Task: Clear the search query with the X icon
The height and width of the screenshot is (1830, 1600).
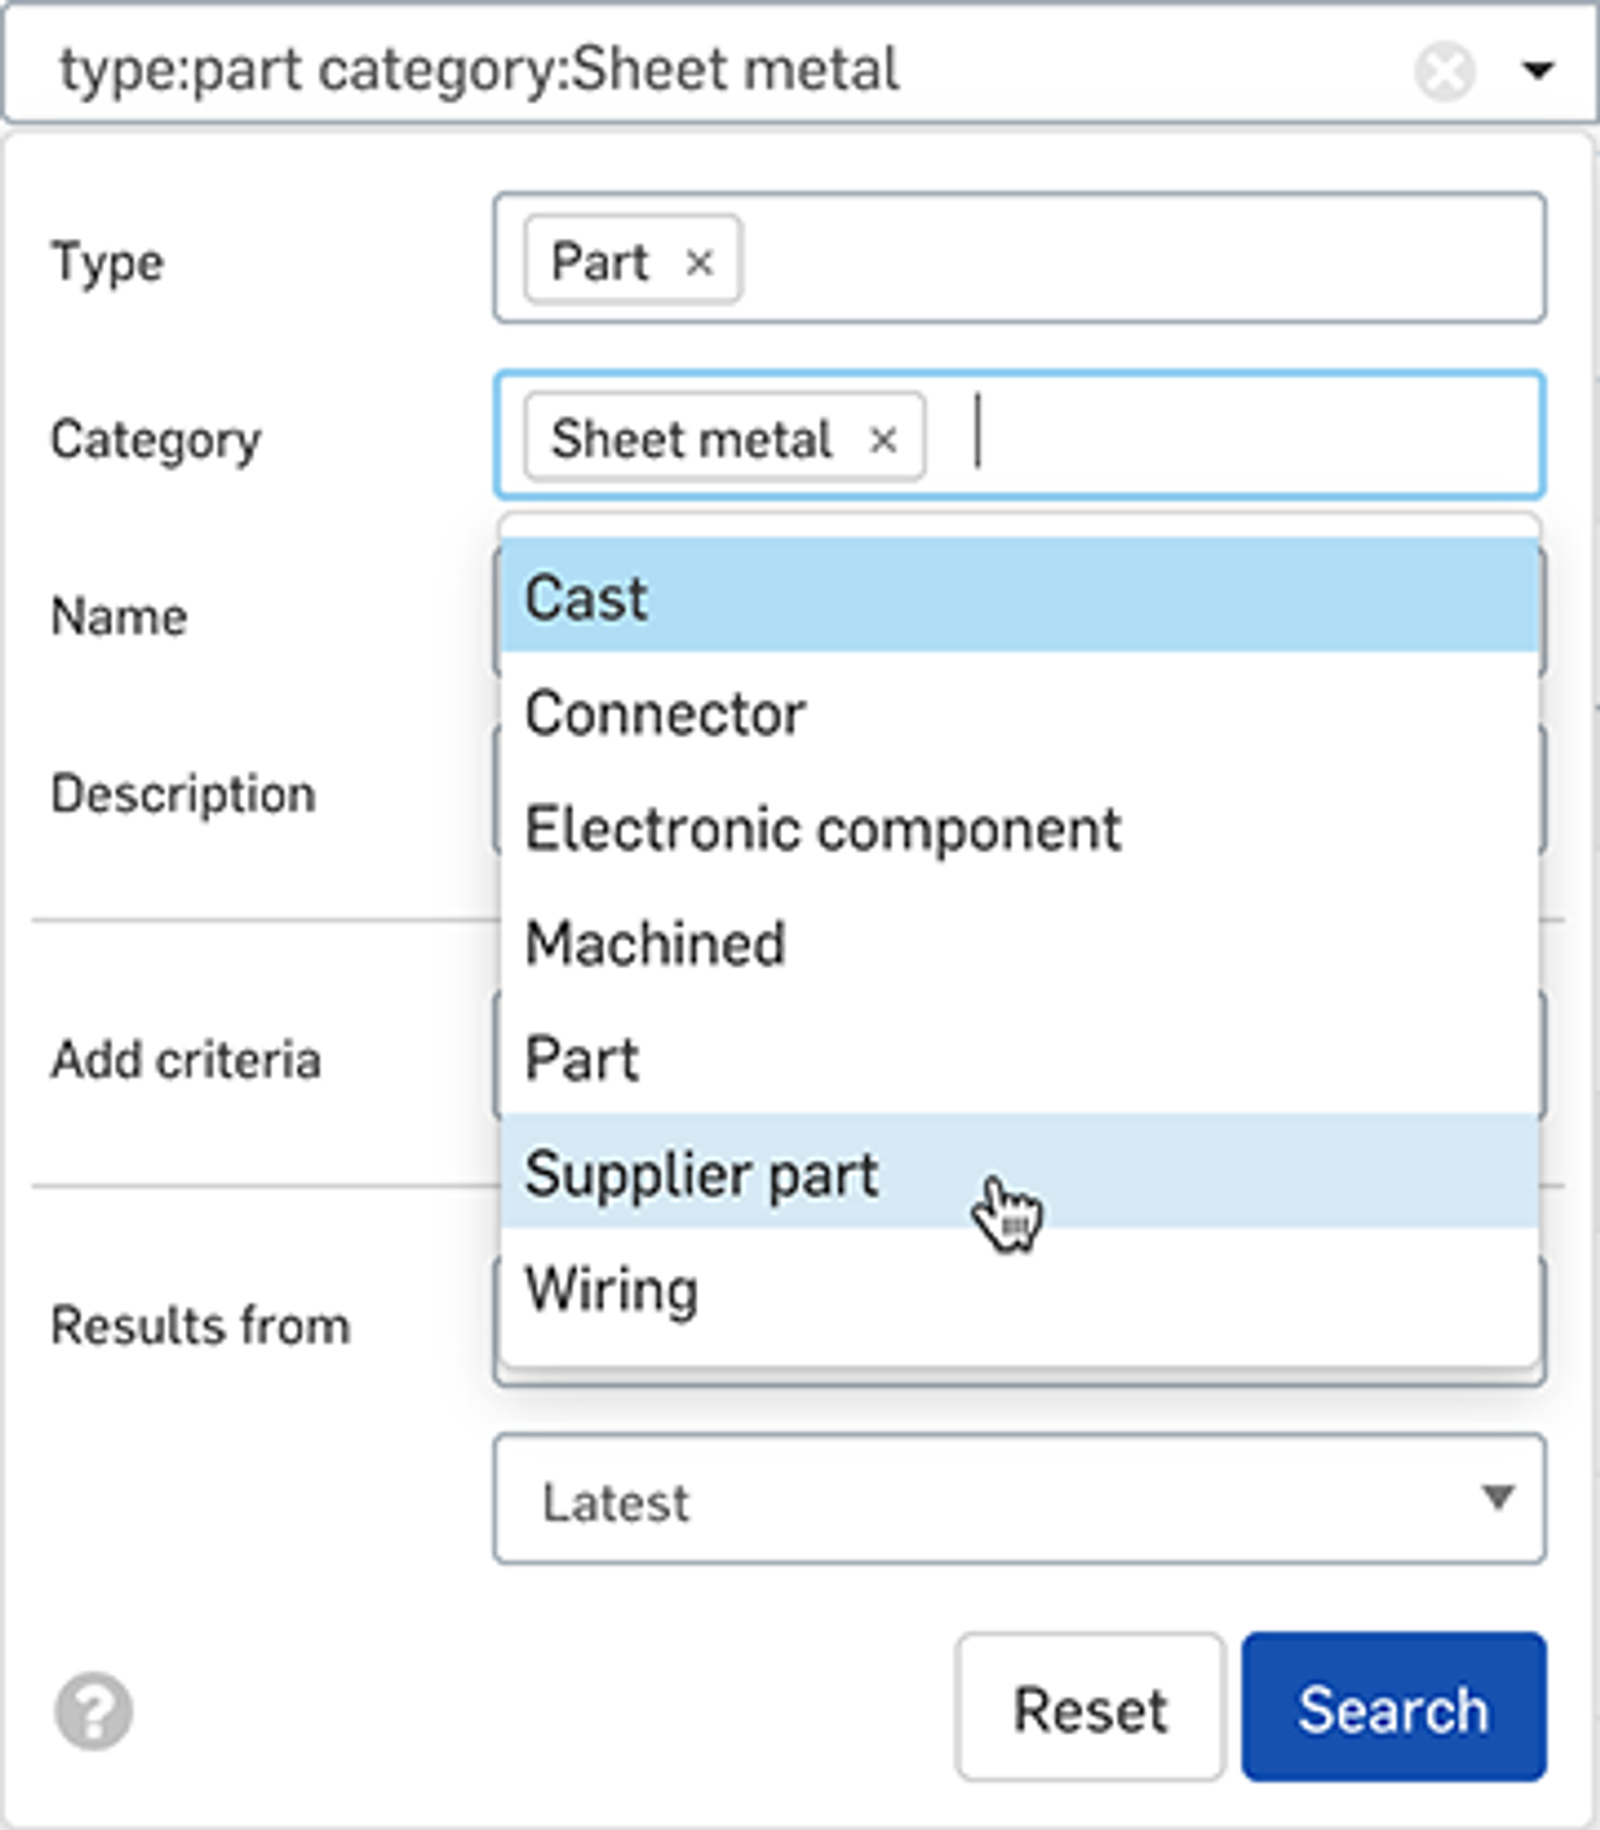Action: tap(1444, 71)
